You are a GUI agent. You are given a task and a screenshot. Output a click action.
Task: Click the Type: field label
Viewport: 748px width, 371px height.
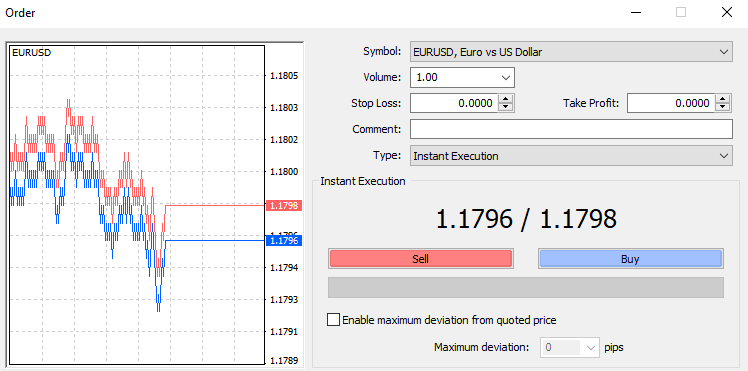click(x=387, y=155)
